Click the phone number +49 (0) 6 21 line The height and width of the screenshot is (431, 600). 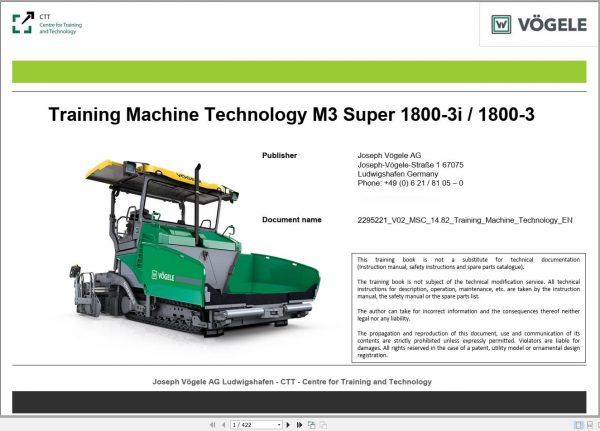click(410, 183)
